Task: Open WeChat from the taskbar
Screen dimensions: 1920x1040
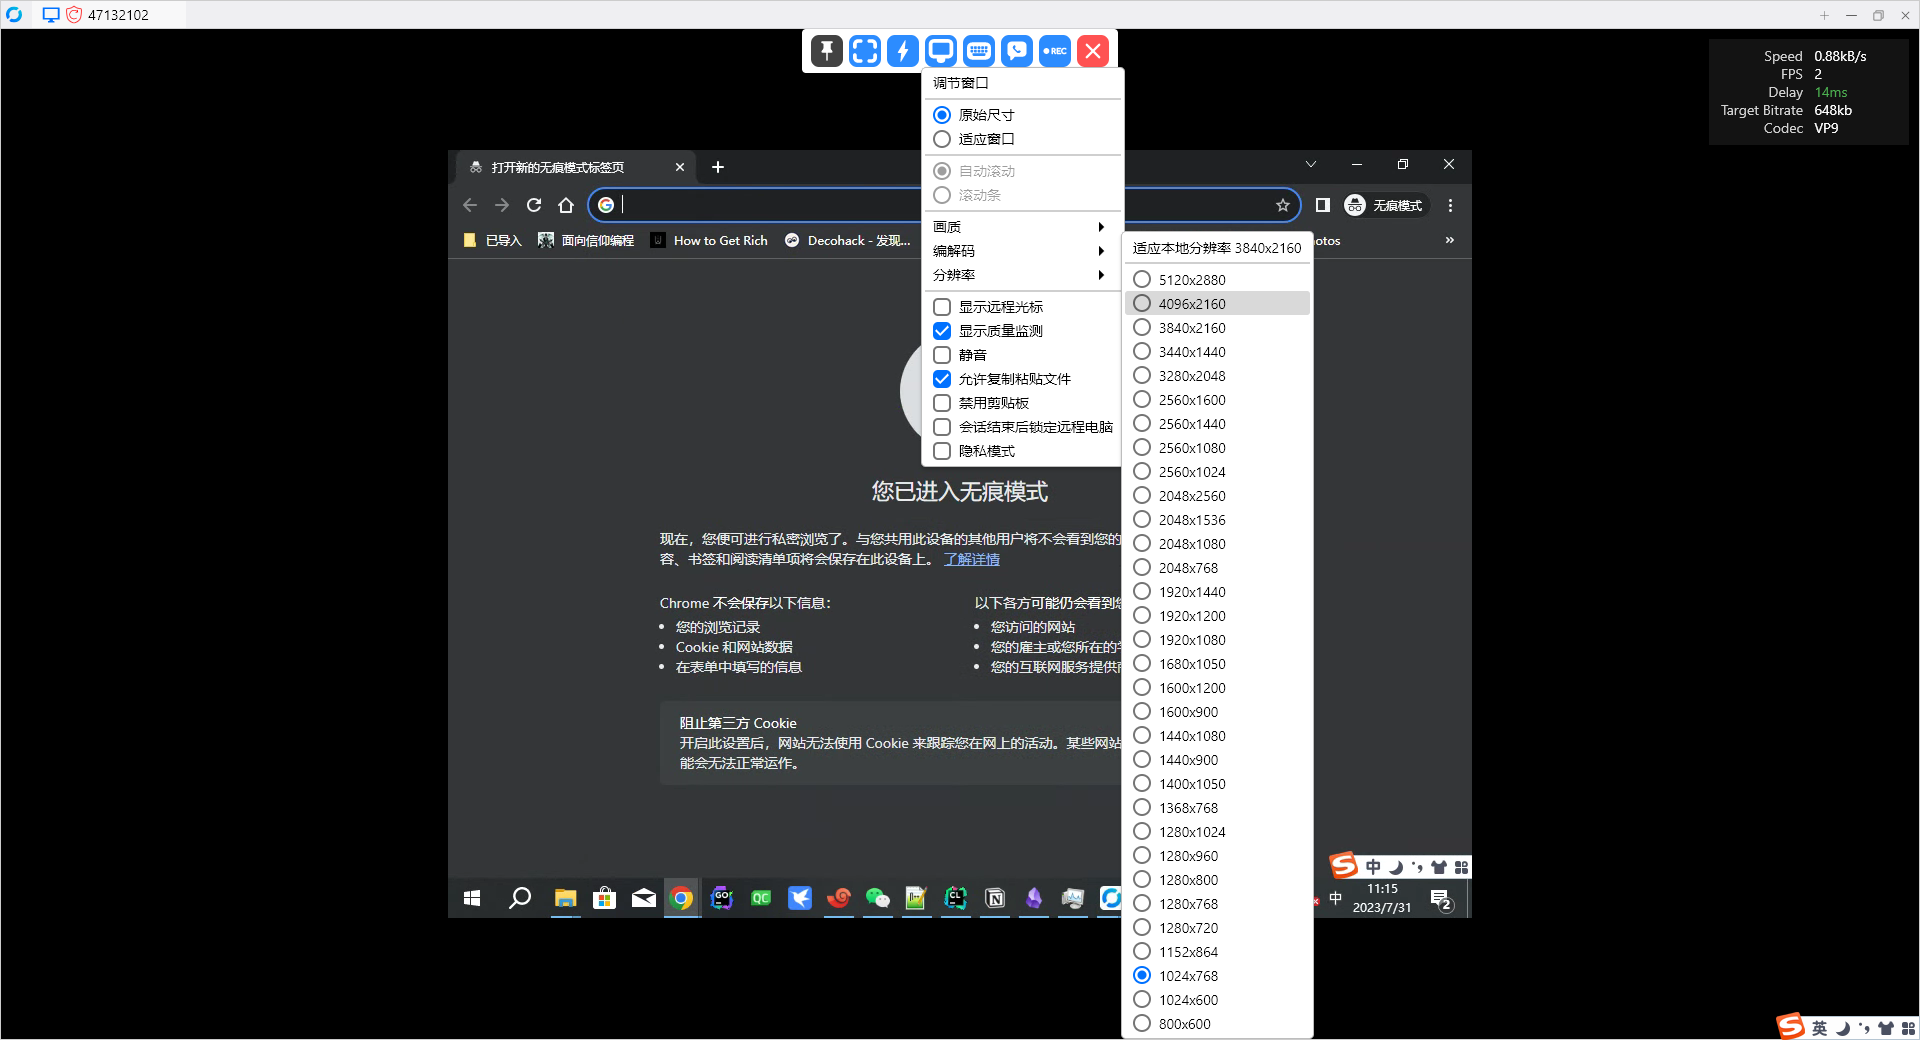Action: (x=877, y=899)
